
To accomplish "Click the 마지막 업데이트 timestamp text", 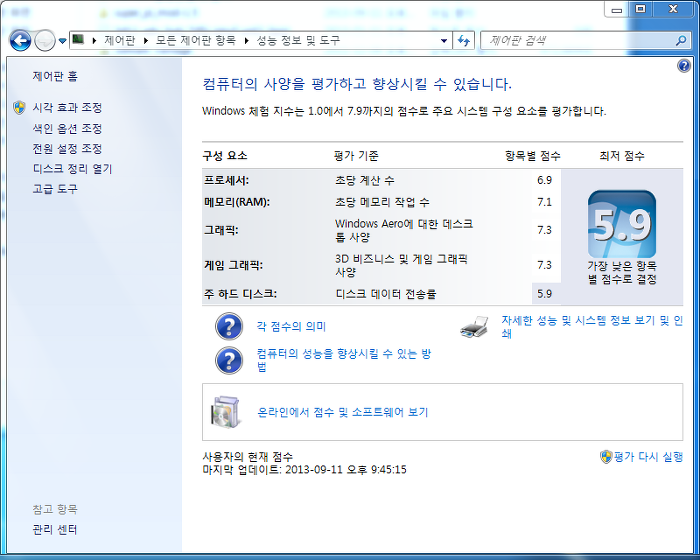I will click(304, 470).
